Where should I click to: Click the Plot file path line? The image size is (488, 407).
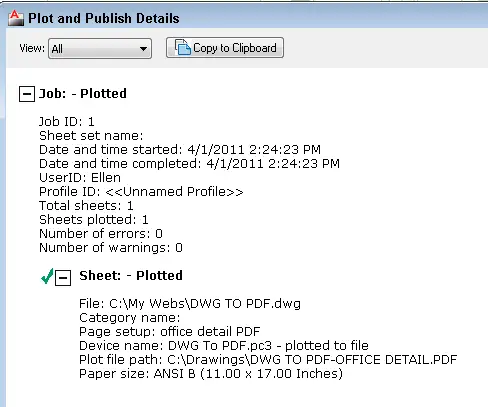coord(268,360)
